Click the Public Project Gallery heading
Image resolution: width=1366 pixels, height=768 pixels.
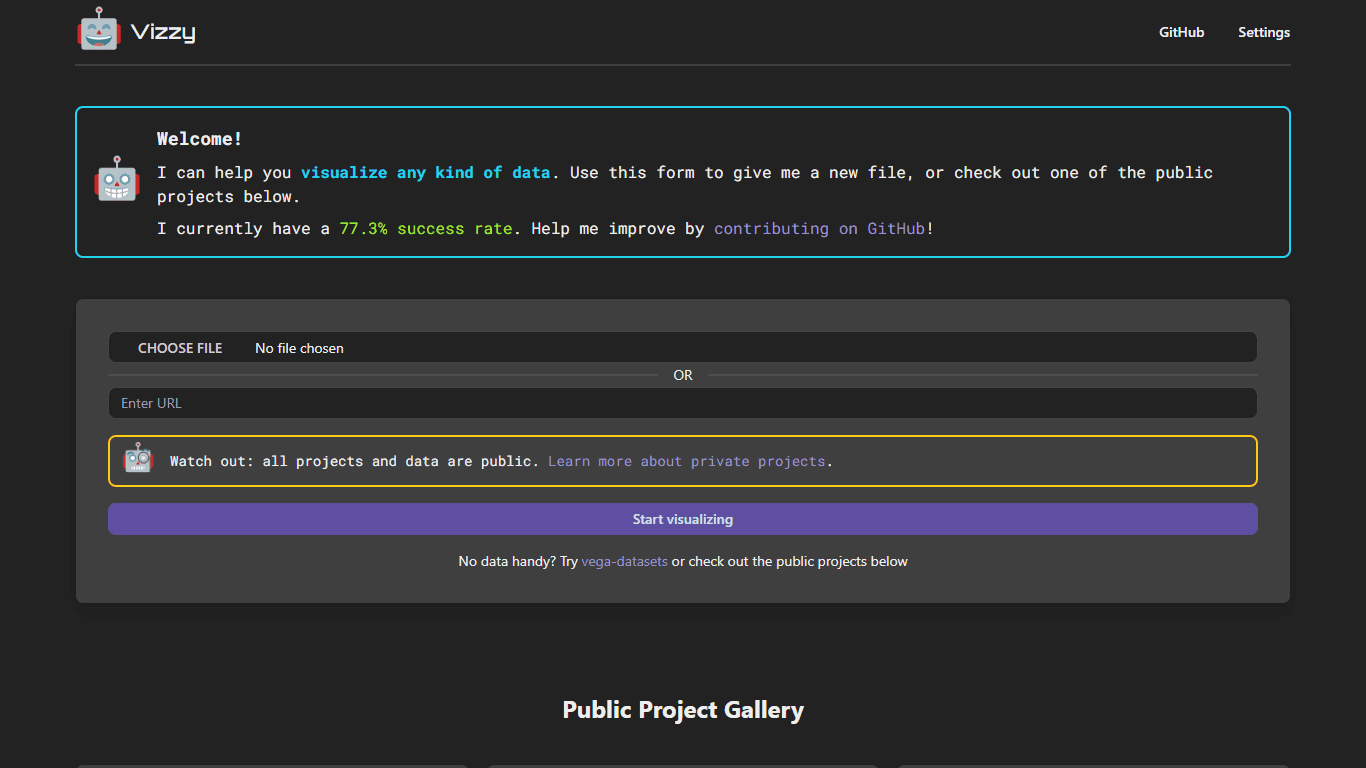683,710
